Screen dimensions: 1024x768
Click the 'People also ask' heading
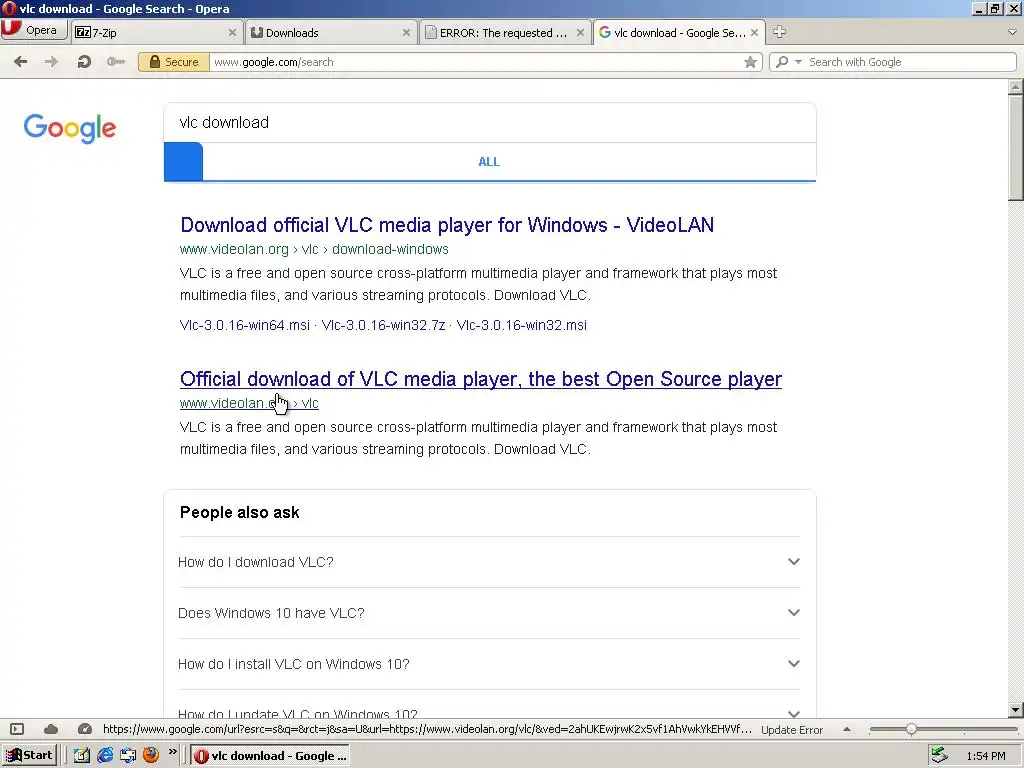point(240,513)
